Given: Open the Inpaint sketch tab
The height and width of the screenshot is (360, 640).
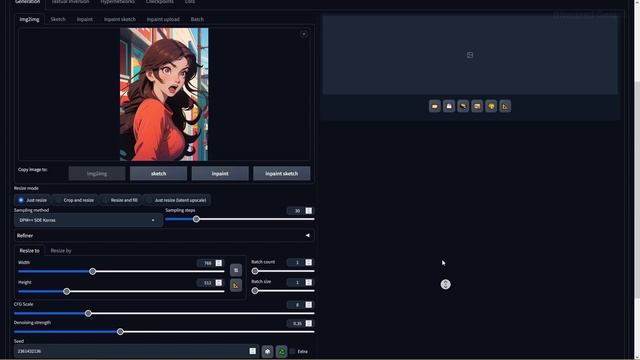Looking at the screenshot, I should (120, 19).
